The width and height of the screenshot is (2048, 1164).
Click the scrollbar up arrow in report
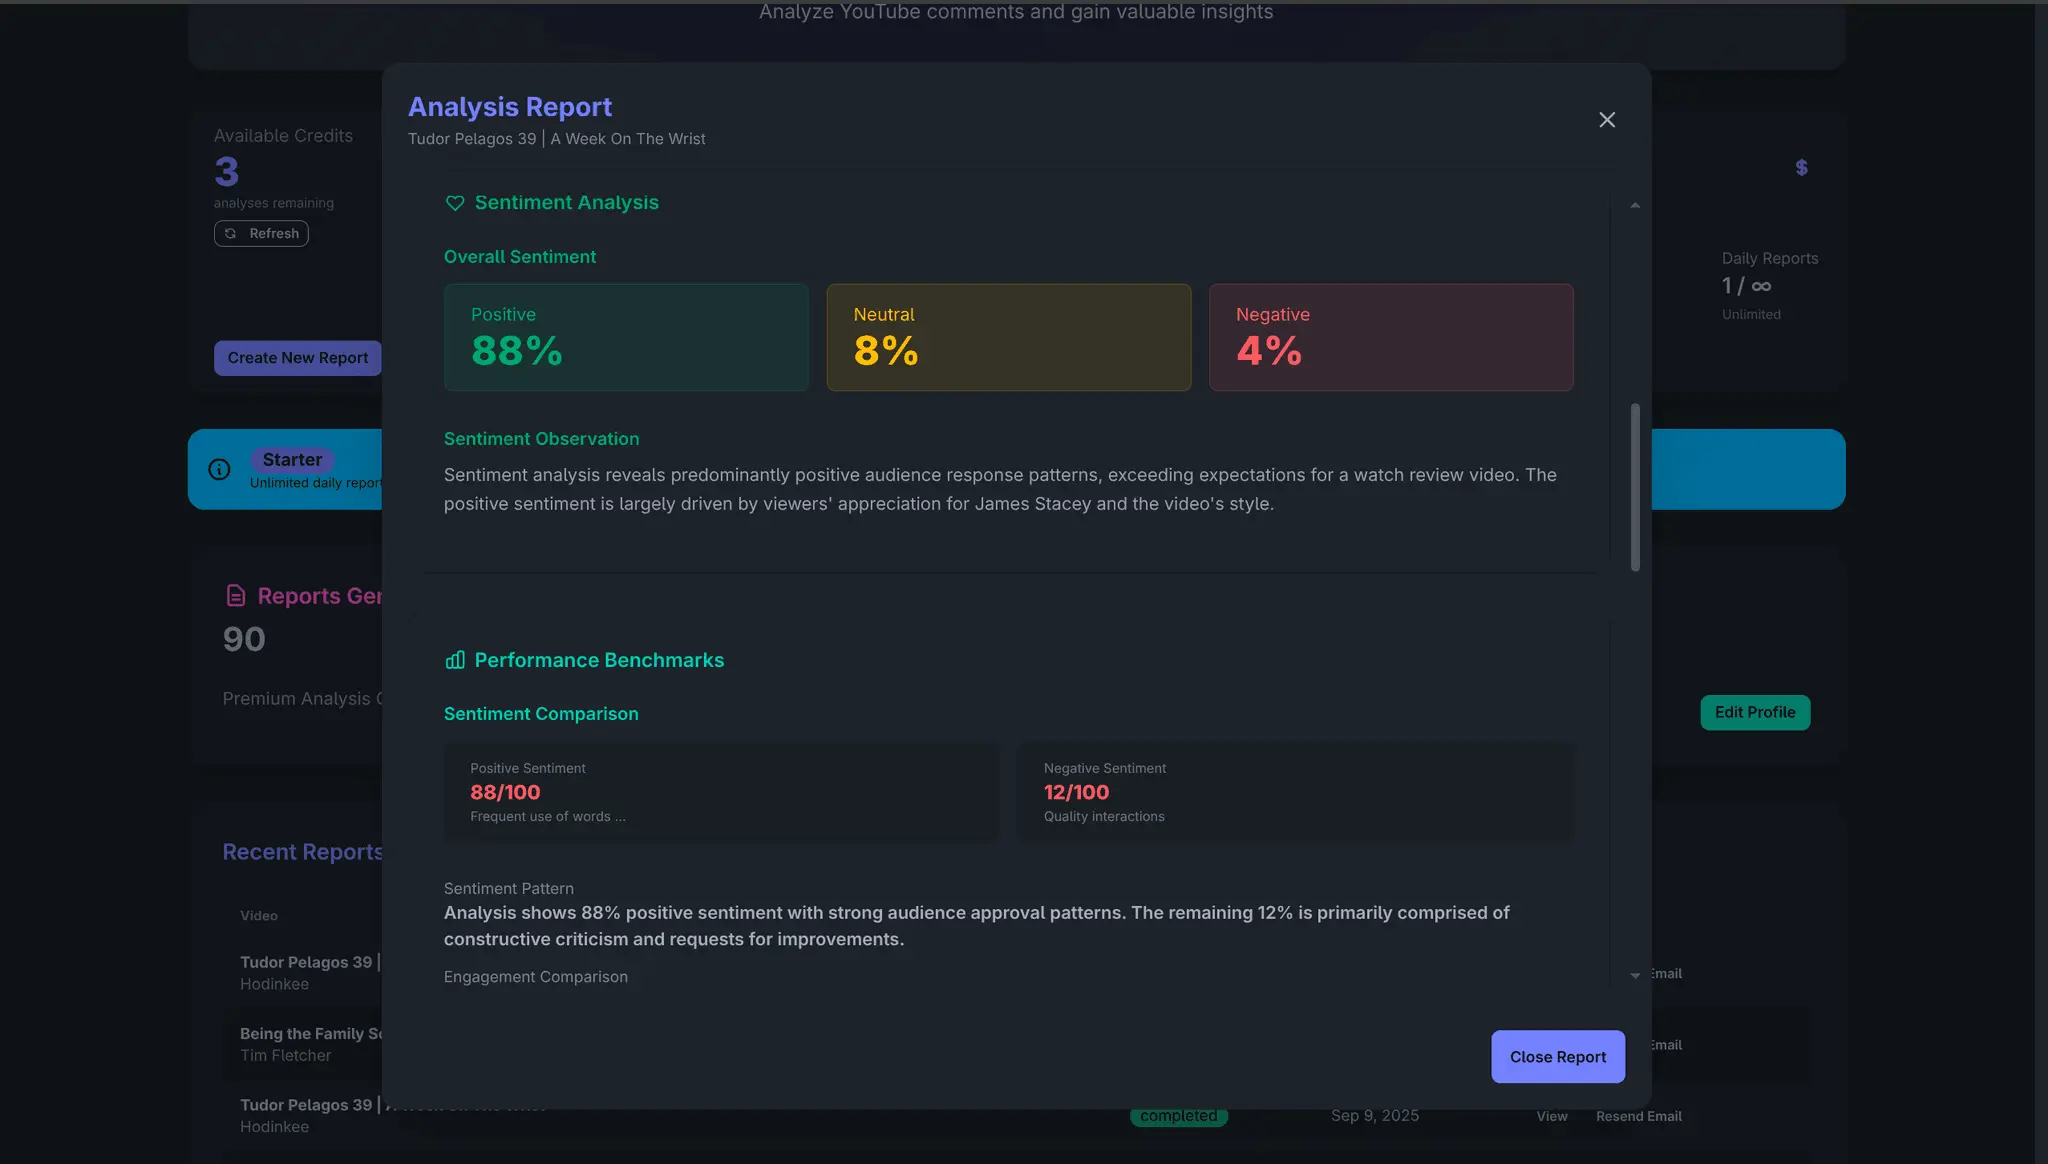[x=1635, y=205]
